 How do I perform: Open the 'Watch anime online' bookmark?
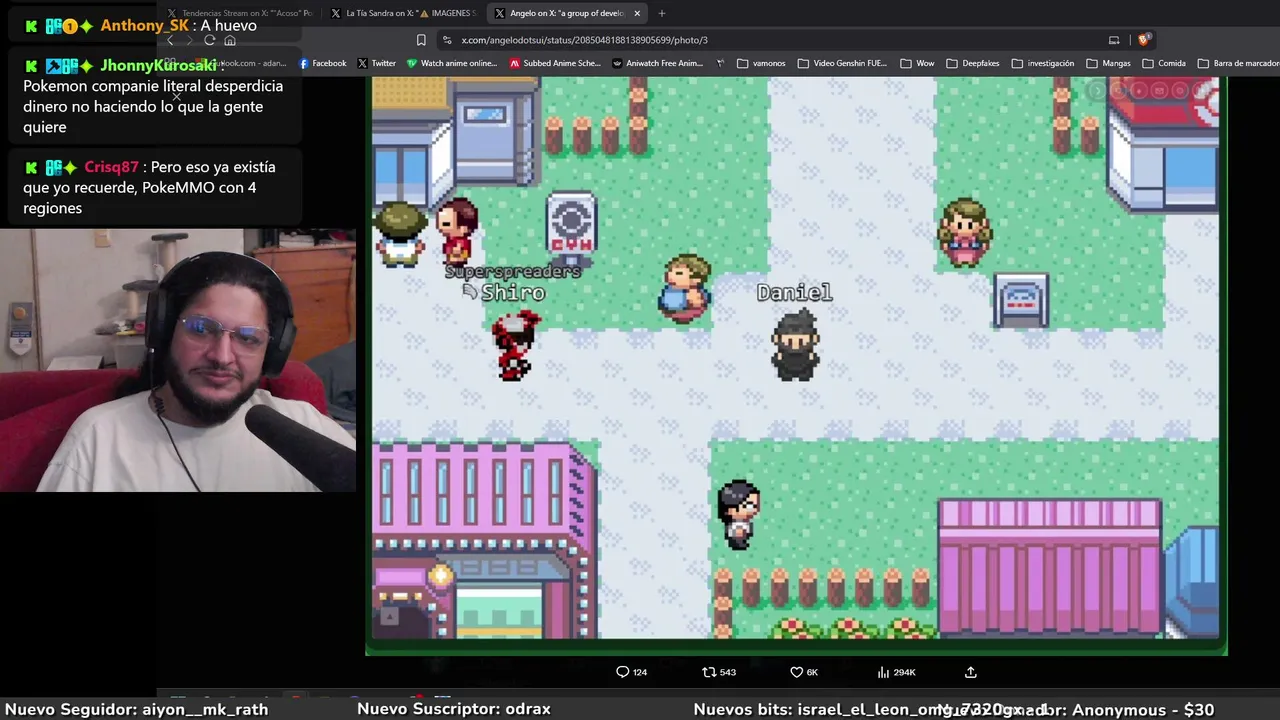click(x=452, y=63)
